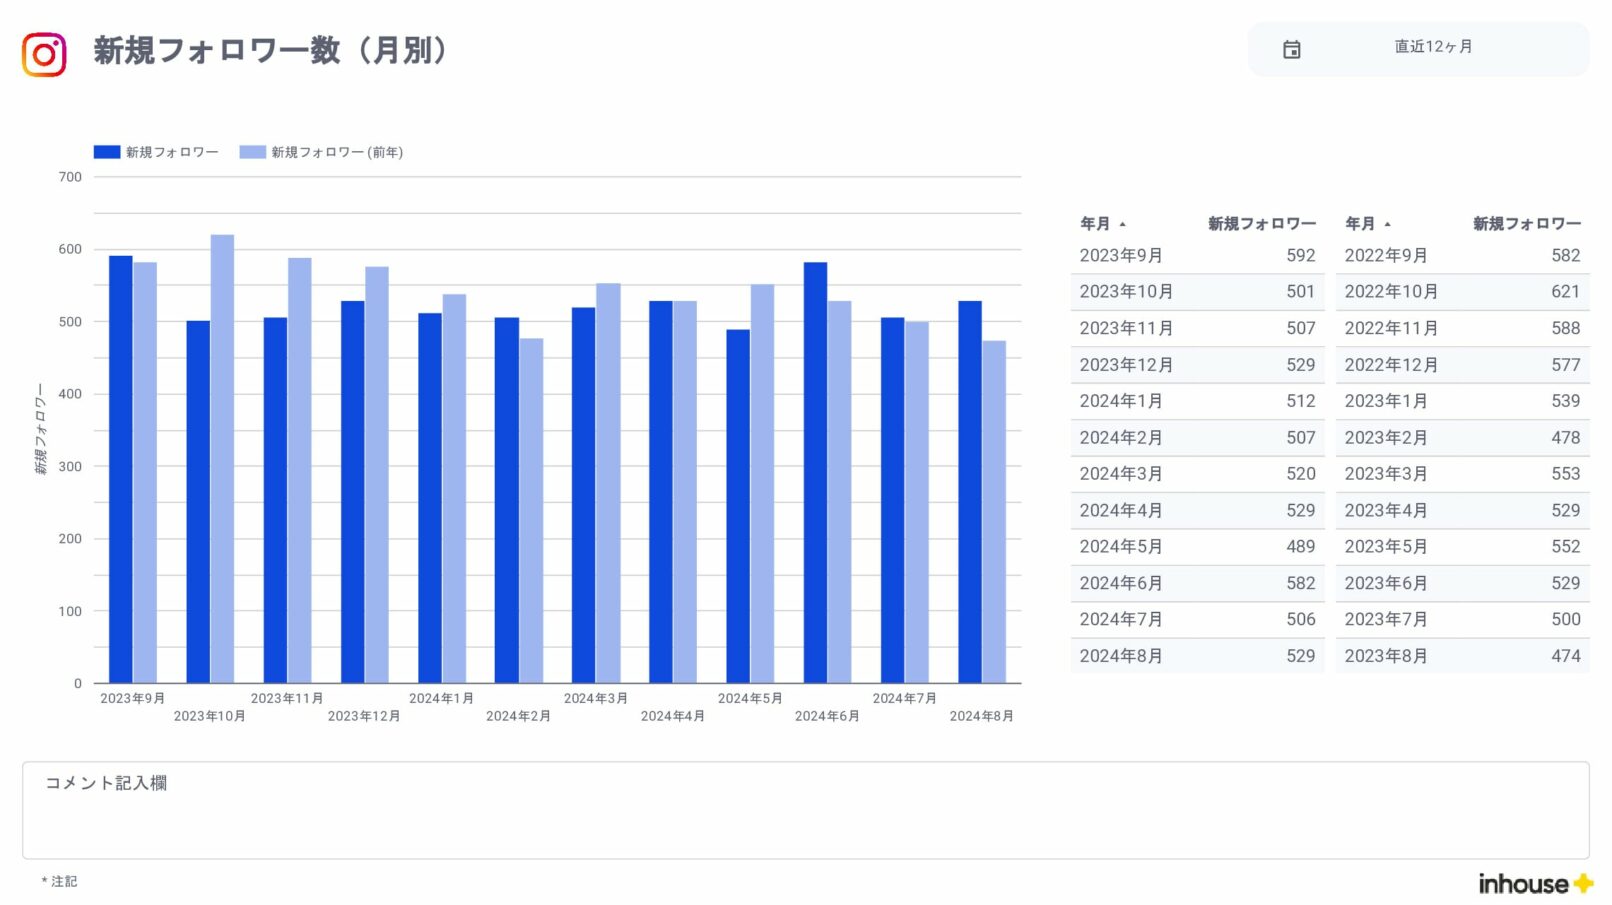Click 新規フォロワー column header in first table
This screenshot has width=1612, height=905.
(1261, 224)
